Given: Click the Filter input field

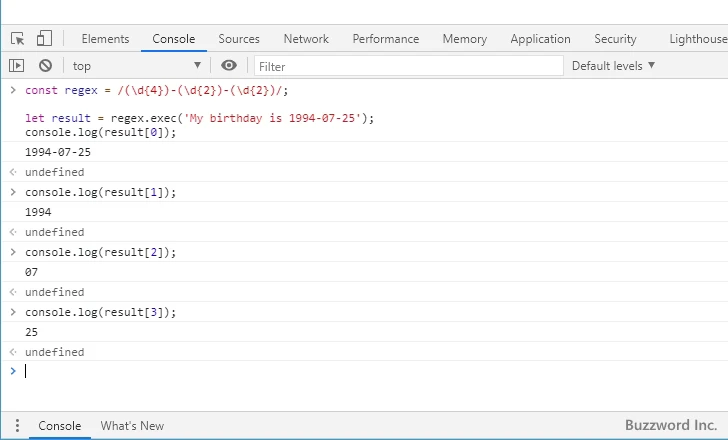Looking at the screenshot, I should (408, 66).
